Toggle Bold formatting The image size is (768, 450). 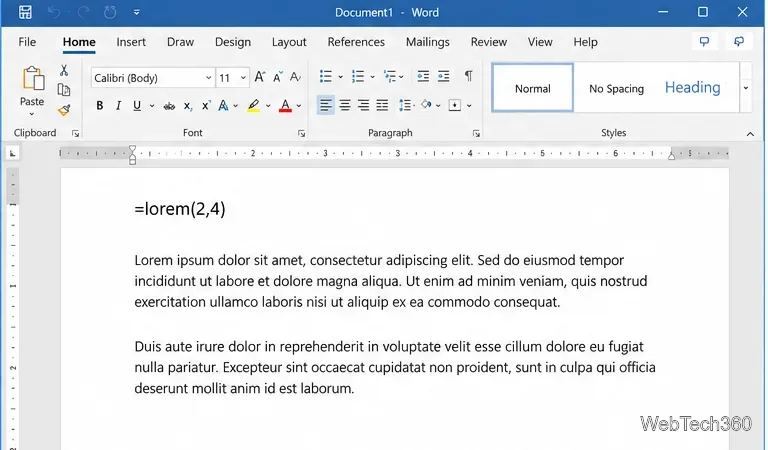click(x=99, y=105)
